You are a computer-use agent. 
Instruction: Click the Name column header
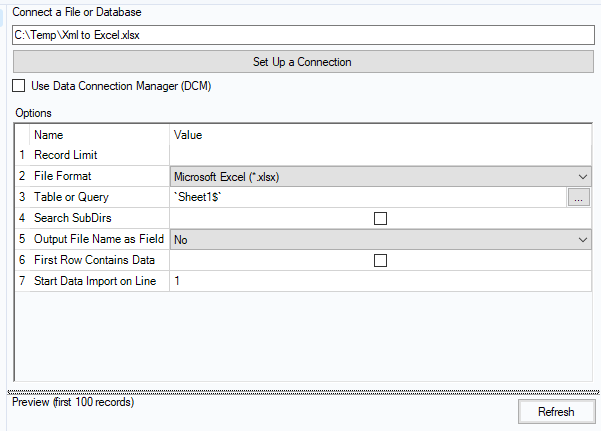pyautogui.click(x=49, y=134)
